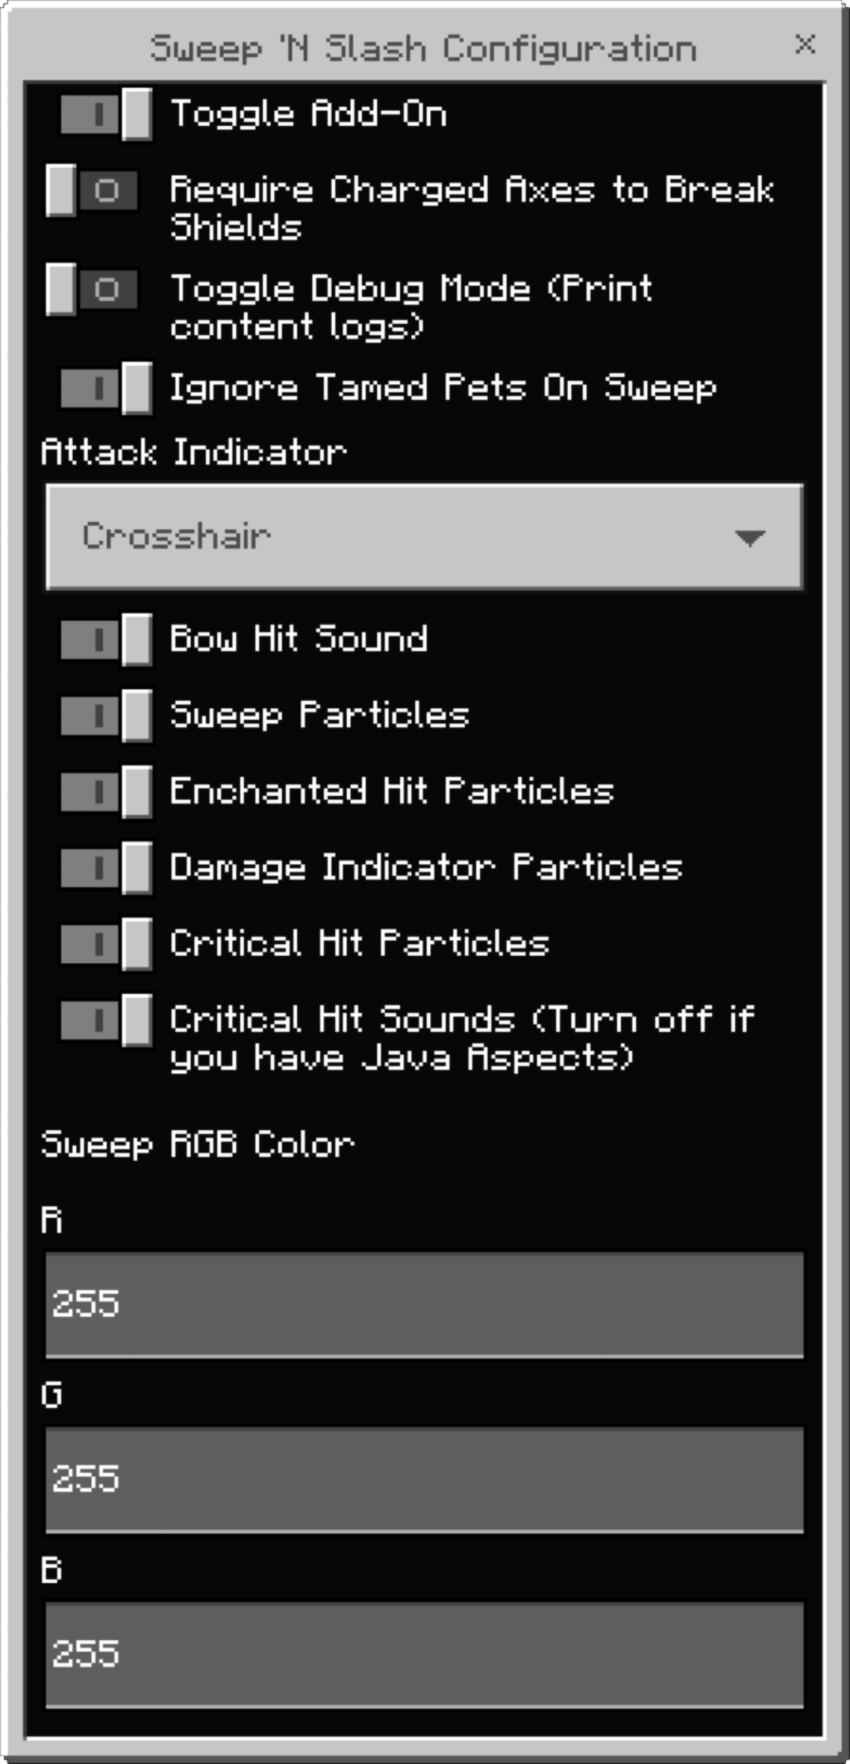Screen dimensions: 850x1764
Task: Edit the G channel value
Action: click(x=425, y=1480)
